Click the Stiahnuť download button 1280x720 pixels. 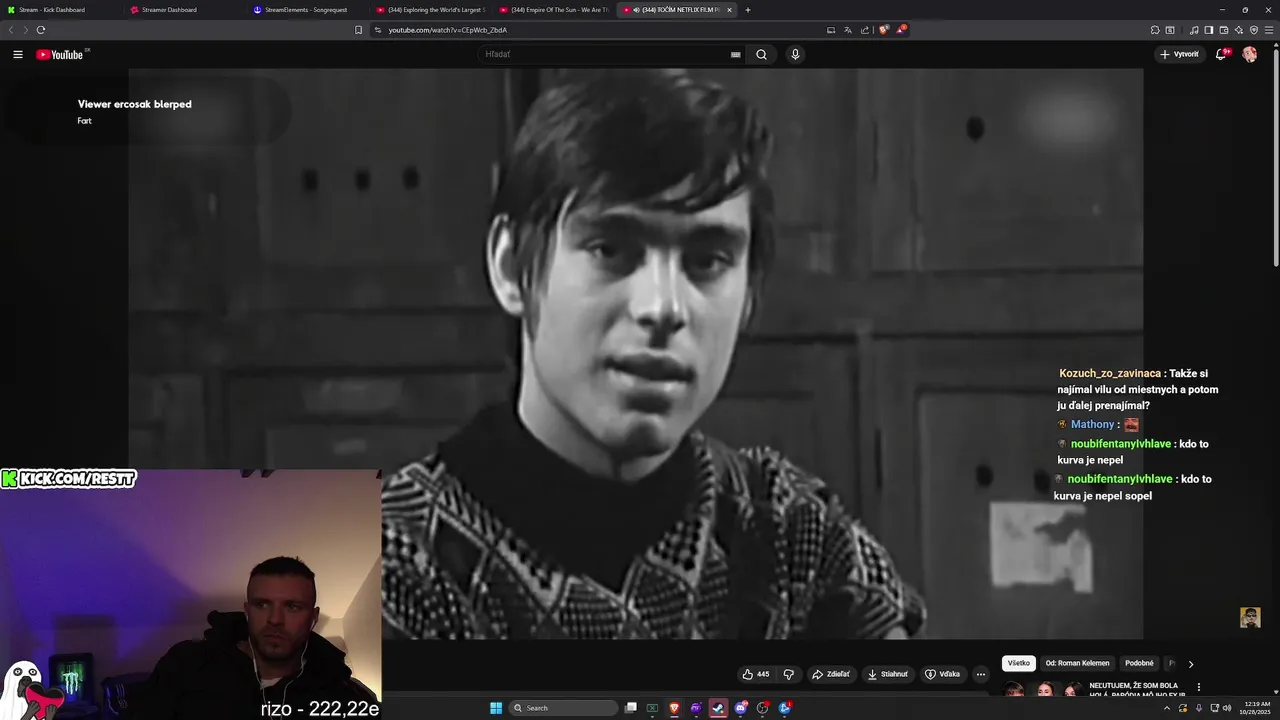(x=888, y=674)
